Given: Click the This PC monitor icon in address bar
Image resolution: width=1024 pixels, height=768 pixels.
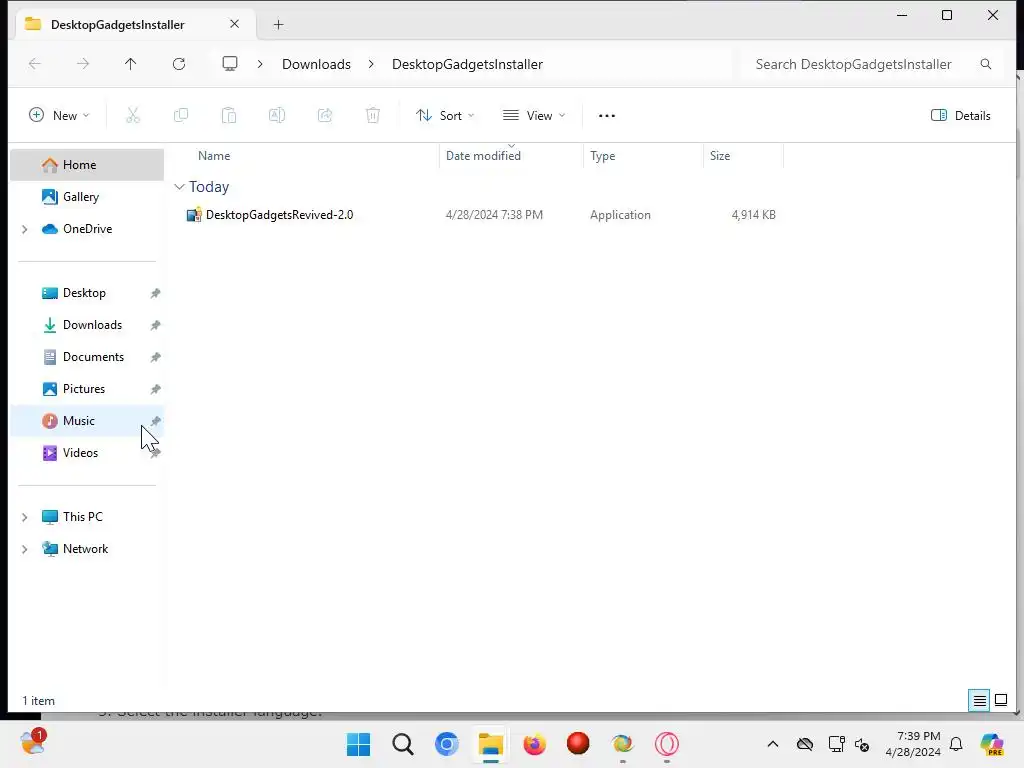Looking at the screenshot, I should point(230,64).
